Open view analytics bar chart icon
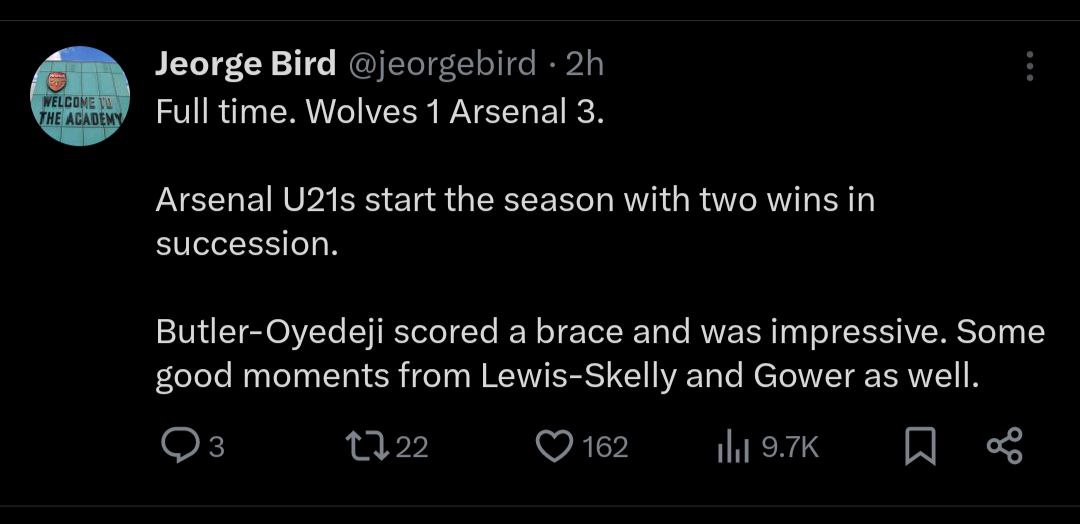This screenshot has width=1080, height=524. pyautogui.click(x=732, y=447)
